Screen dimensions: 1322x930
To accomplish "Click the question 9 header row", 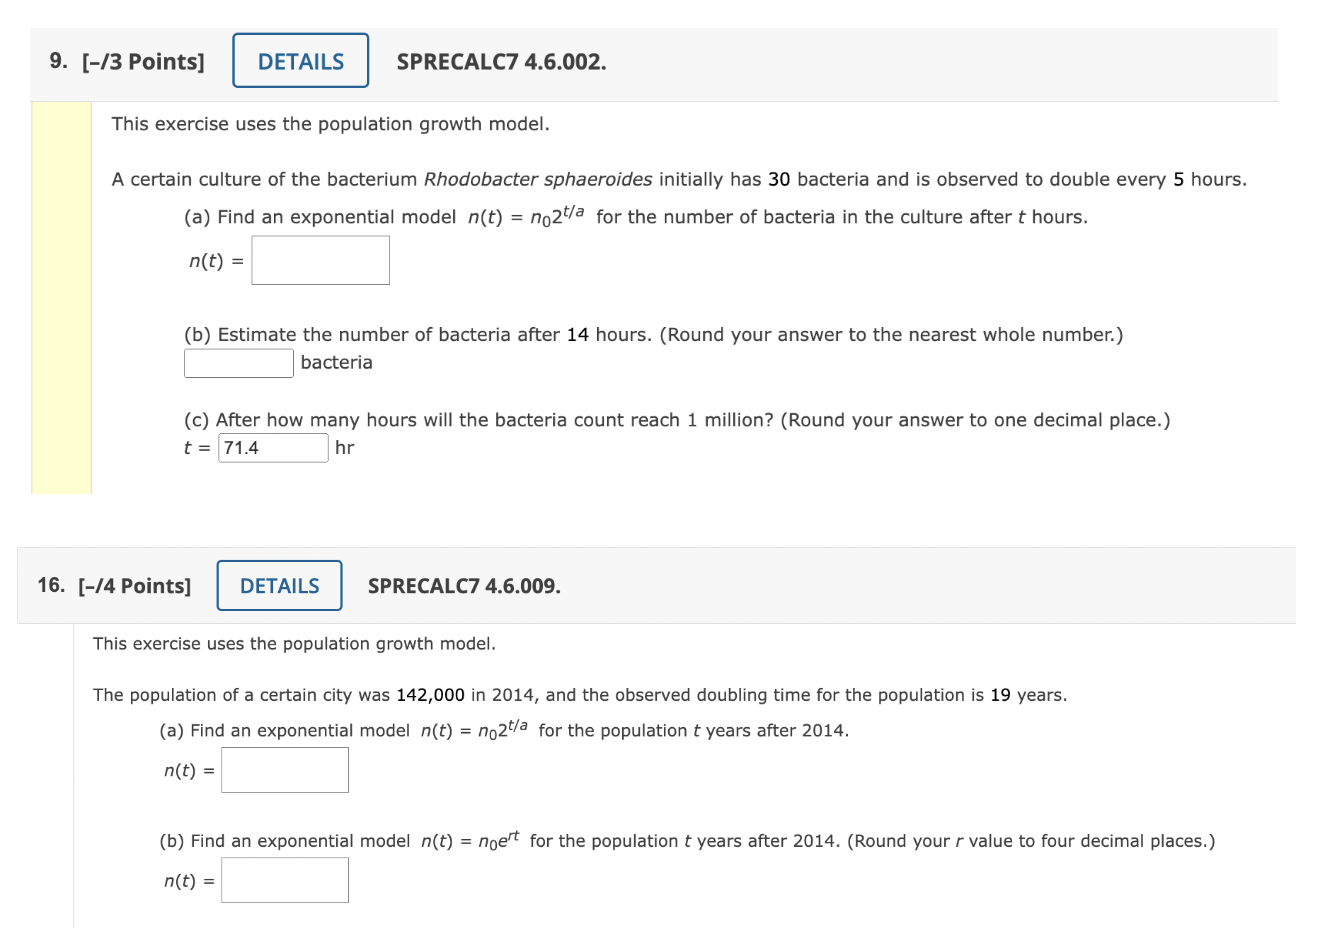I will [x=900, y=62].
